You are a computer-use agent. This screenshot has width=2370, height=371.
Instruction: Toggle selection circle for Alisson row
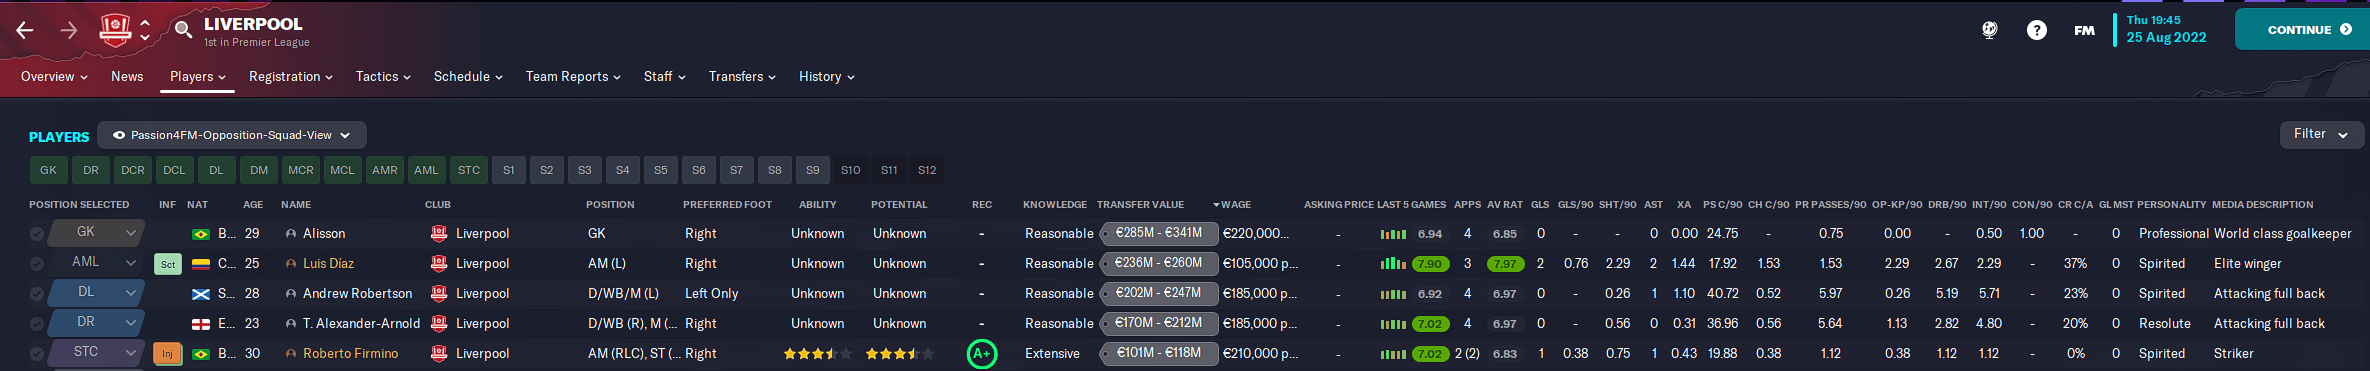point(37,234)
